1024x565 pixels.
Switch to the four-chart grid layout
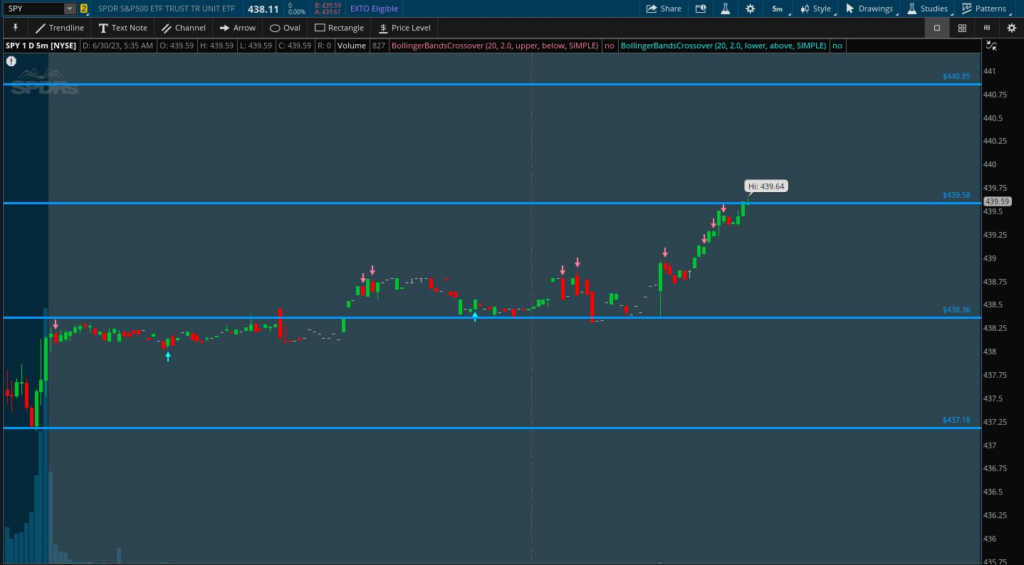tap(962, 27)
